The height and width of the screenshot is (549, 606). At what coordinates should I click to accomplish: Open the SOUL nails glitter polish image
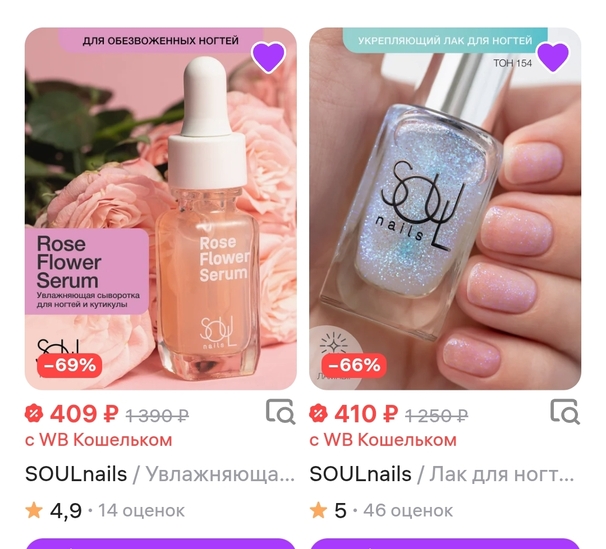point(445,209)
